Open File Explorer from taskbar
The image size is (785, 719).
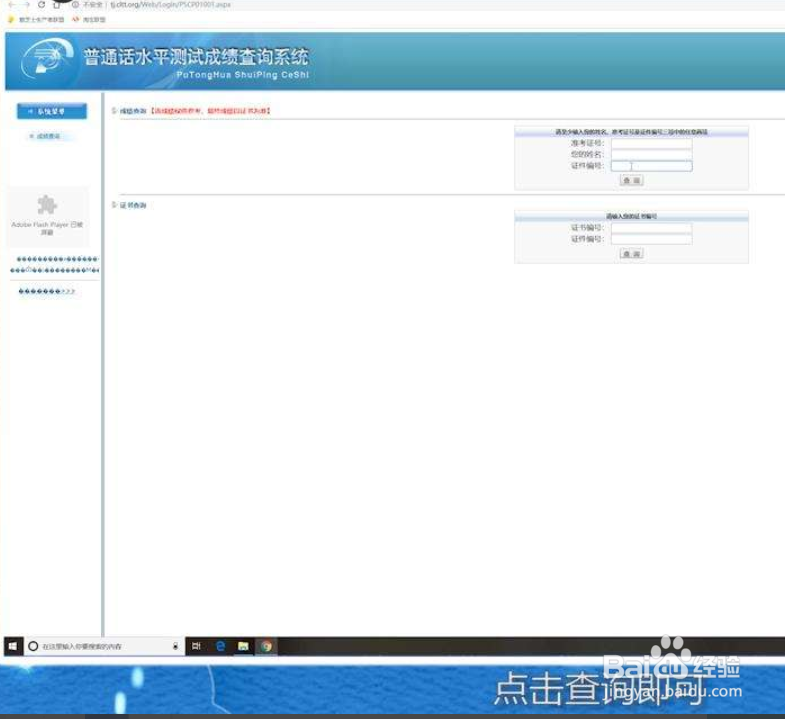tap(243, 646)
